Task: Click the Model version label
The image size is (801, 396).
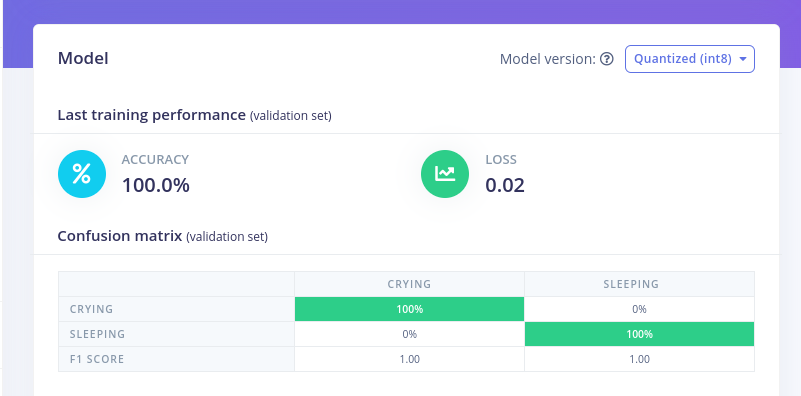Action: 548,59
